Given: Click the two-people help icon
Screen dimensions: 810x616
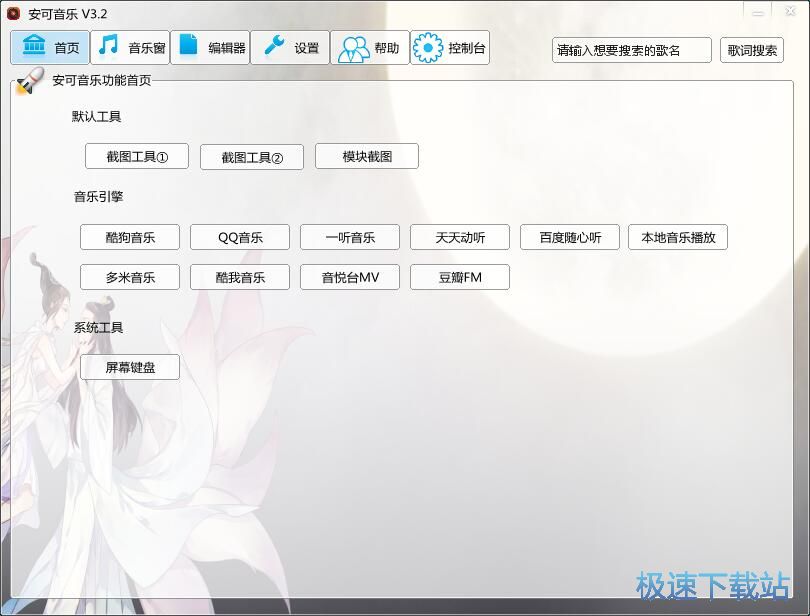Looking at the screenshot, I should [353, 50].
